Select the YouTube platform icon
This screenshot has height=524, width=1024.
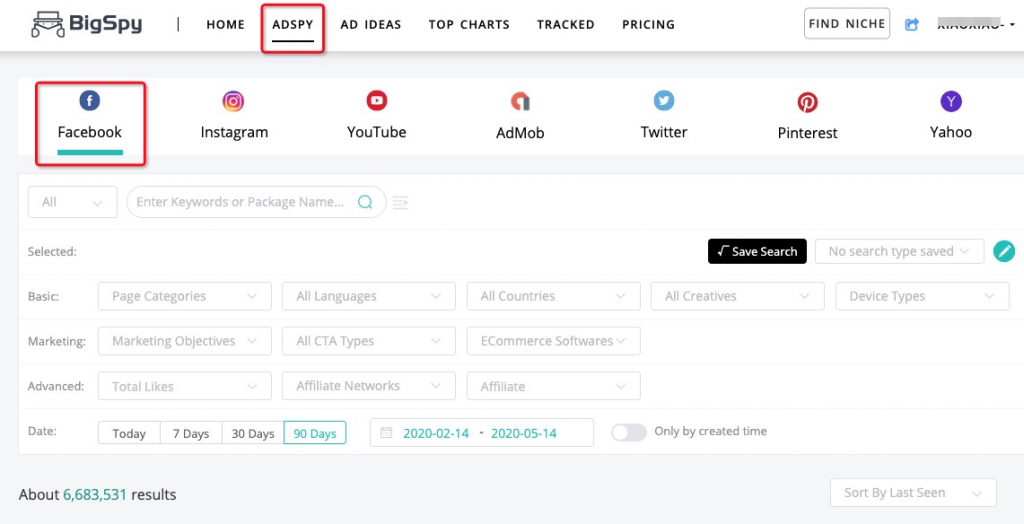[377, 101]
